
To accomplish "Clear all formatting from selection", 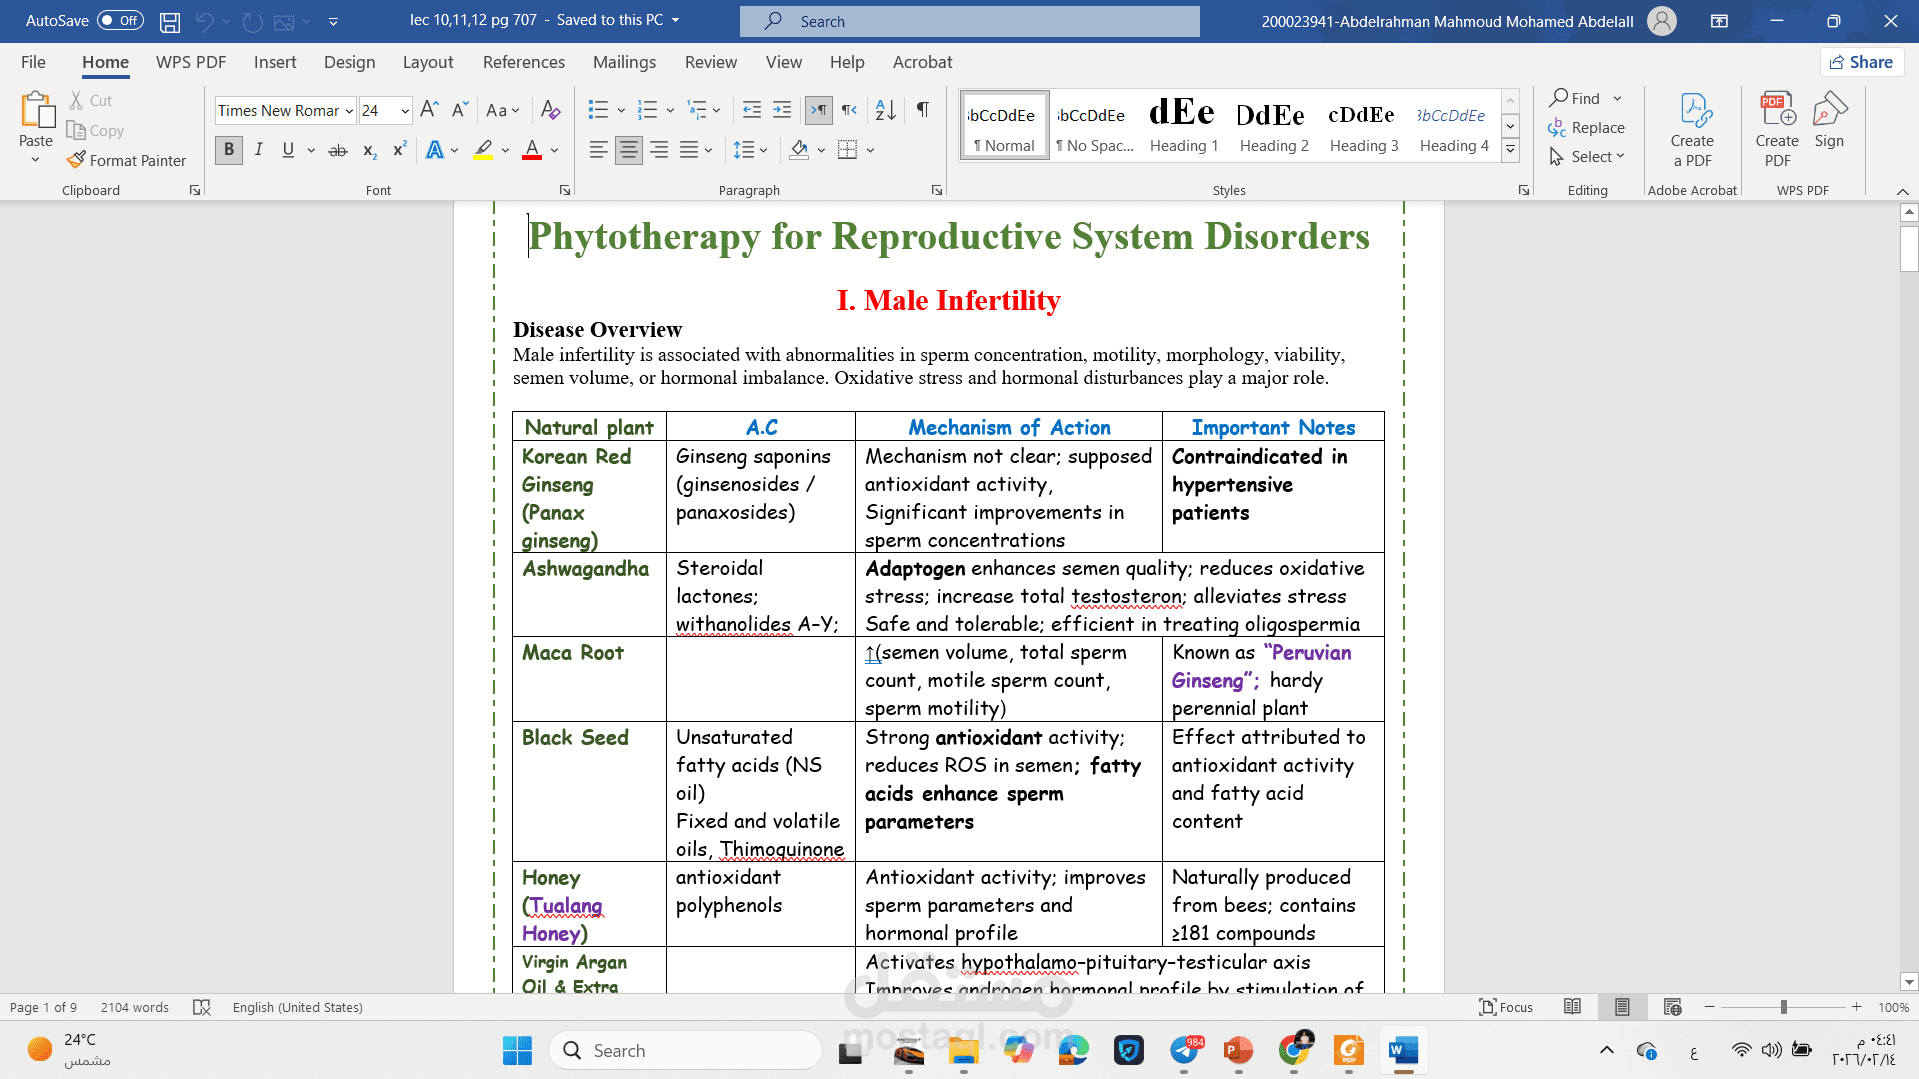I will pos(550,110).
